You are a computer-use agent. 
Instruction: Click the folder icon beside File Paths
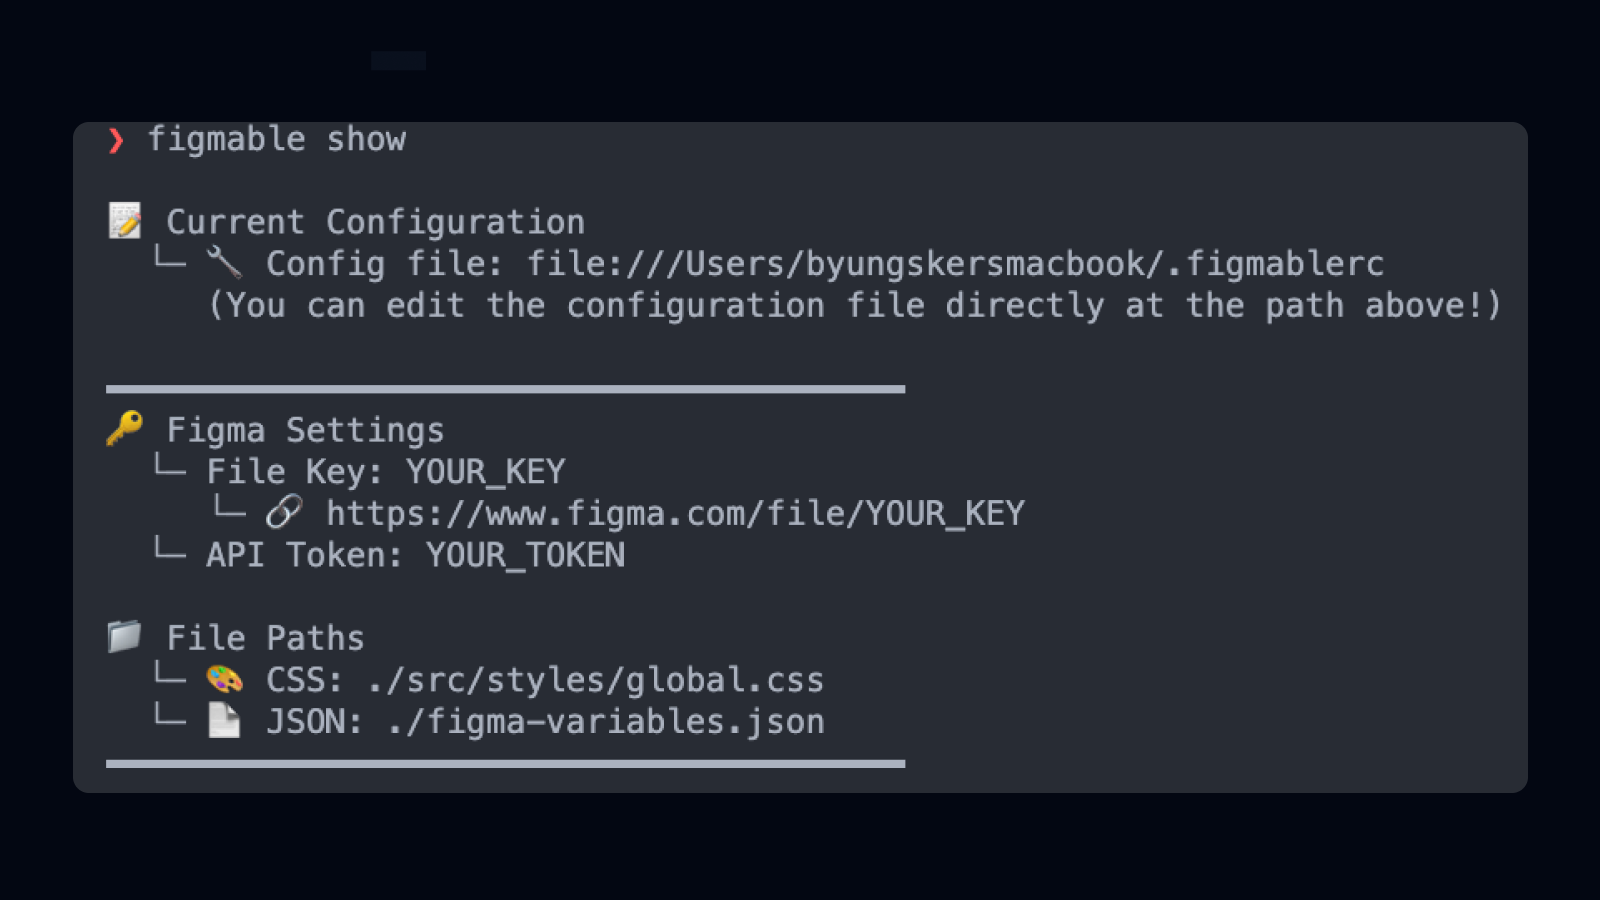tap(125, 636)
